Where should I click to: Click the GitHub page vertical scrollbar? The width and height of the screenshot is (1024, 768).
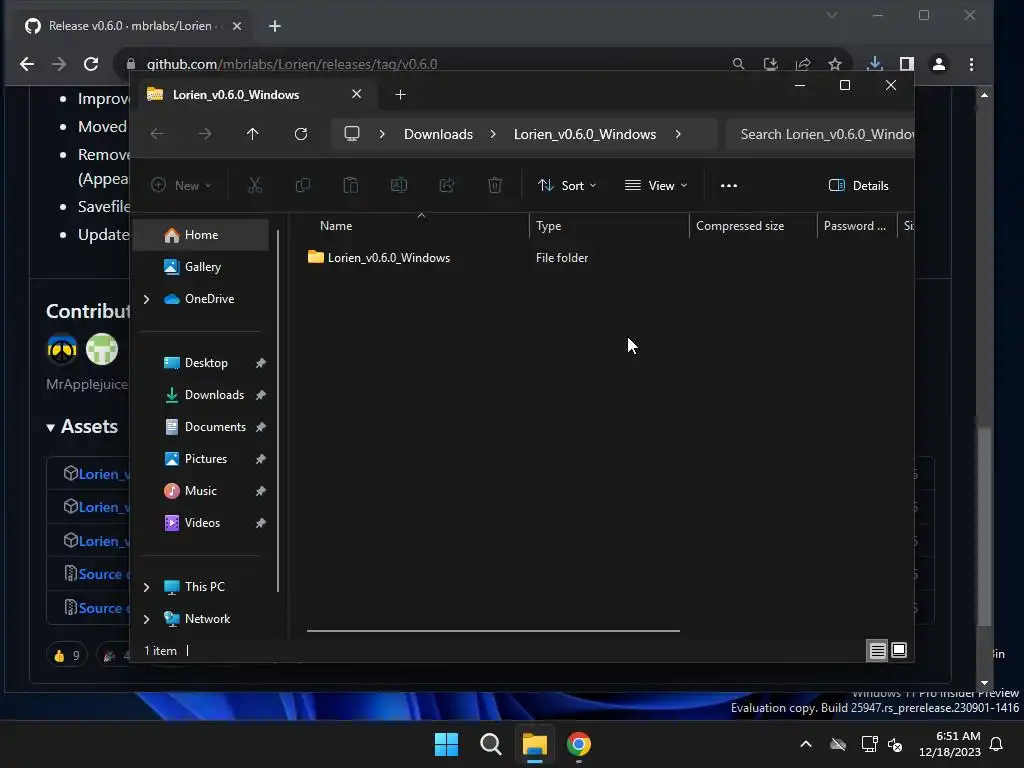tap(984, 528)
